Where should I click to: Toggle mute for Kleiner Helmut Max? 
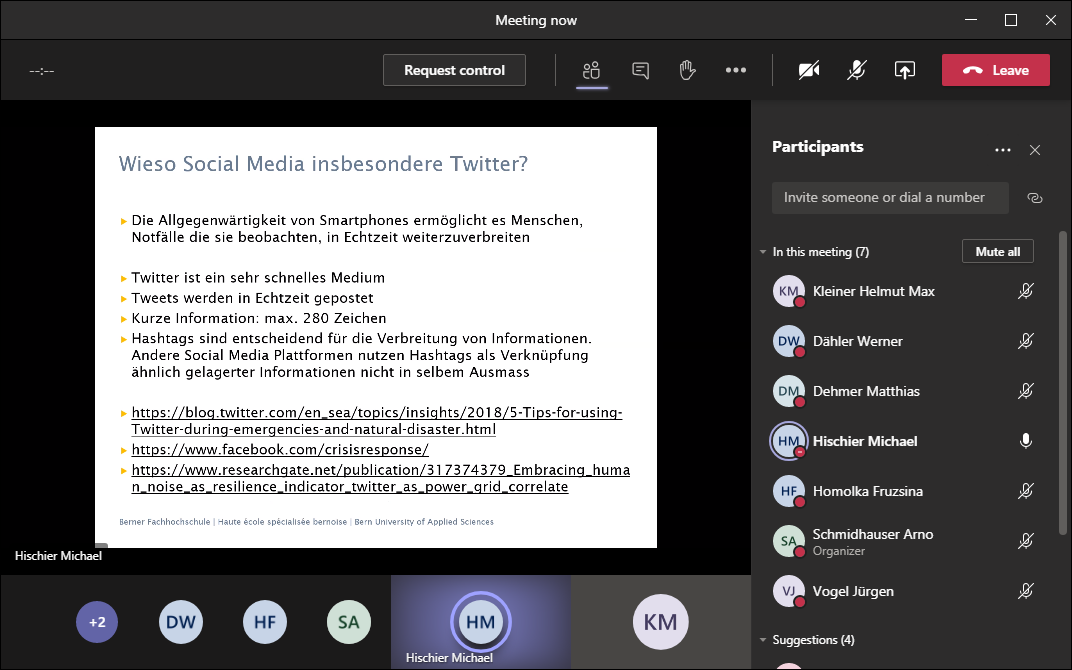(x=1025, y=291)
